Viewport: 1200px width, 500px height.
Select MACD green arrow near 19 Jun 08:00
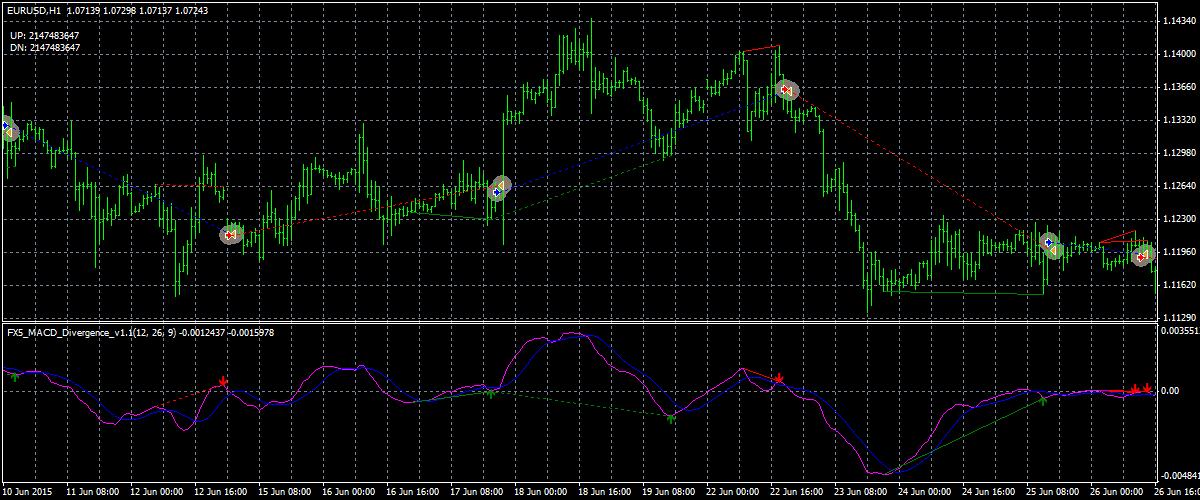coord(671,418)
